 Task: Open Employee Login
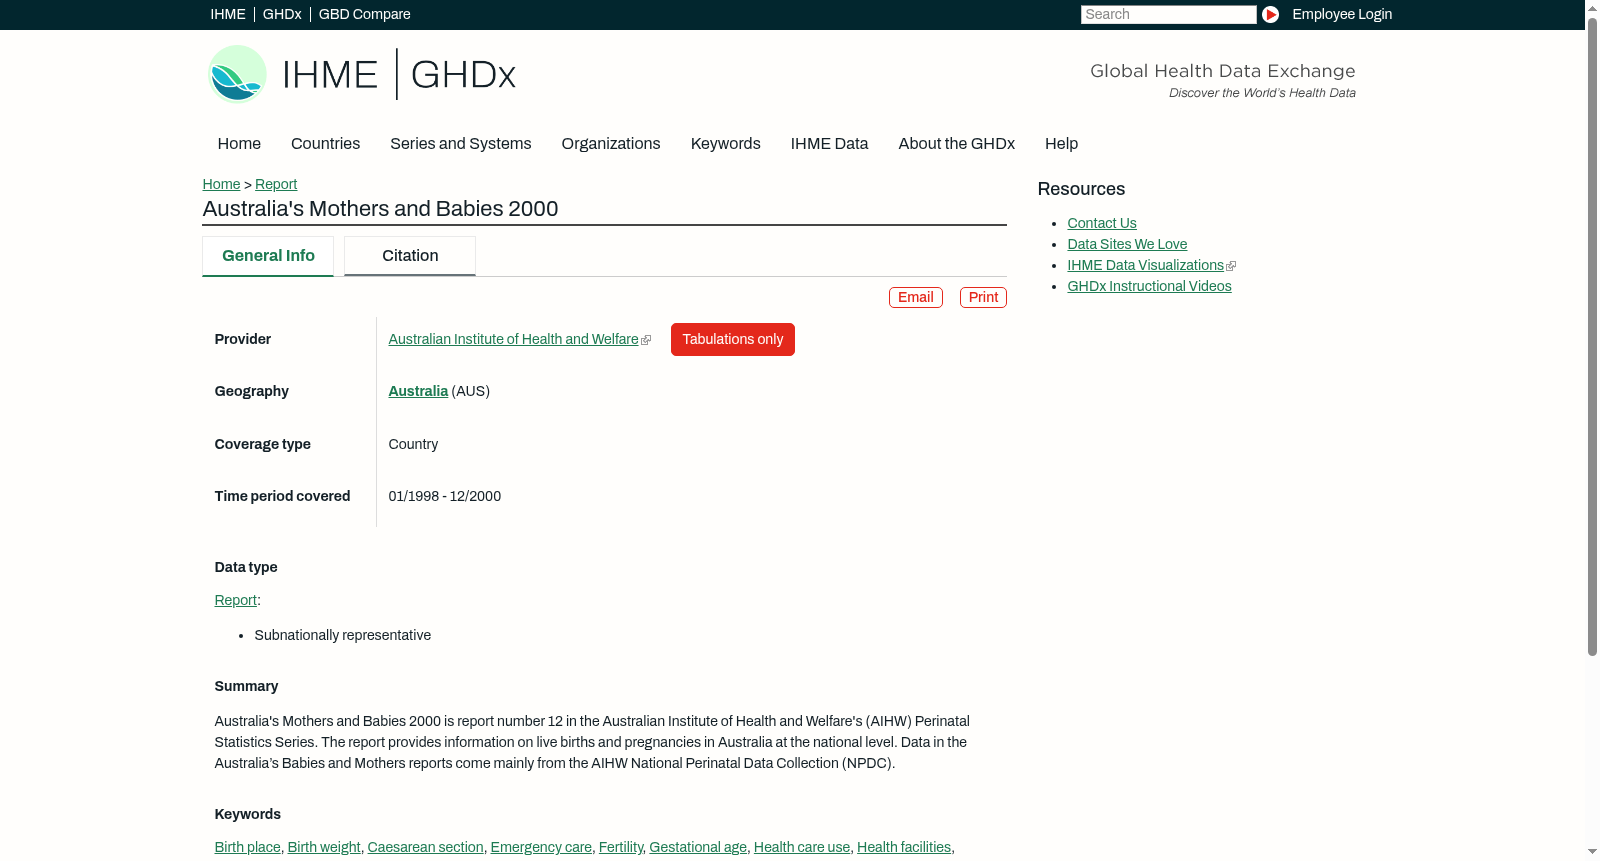point(1342,14)
